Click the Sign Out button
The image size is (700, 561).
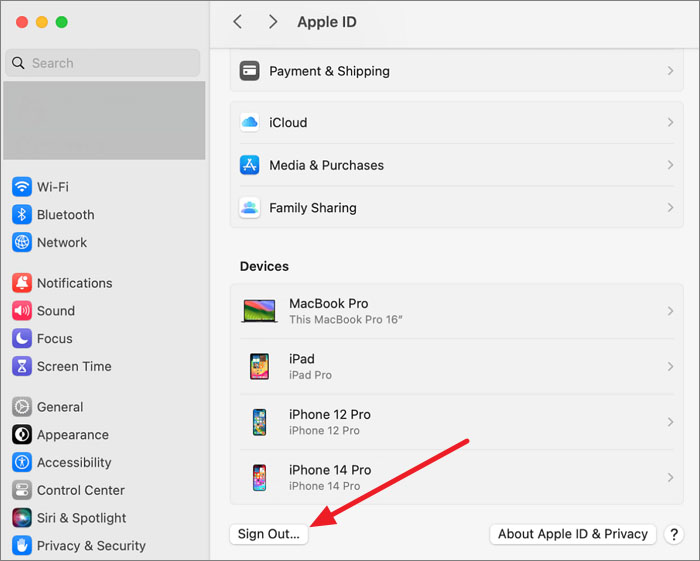click(x=269, y=534)
